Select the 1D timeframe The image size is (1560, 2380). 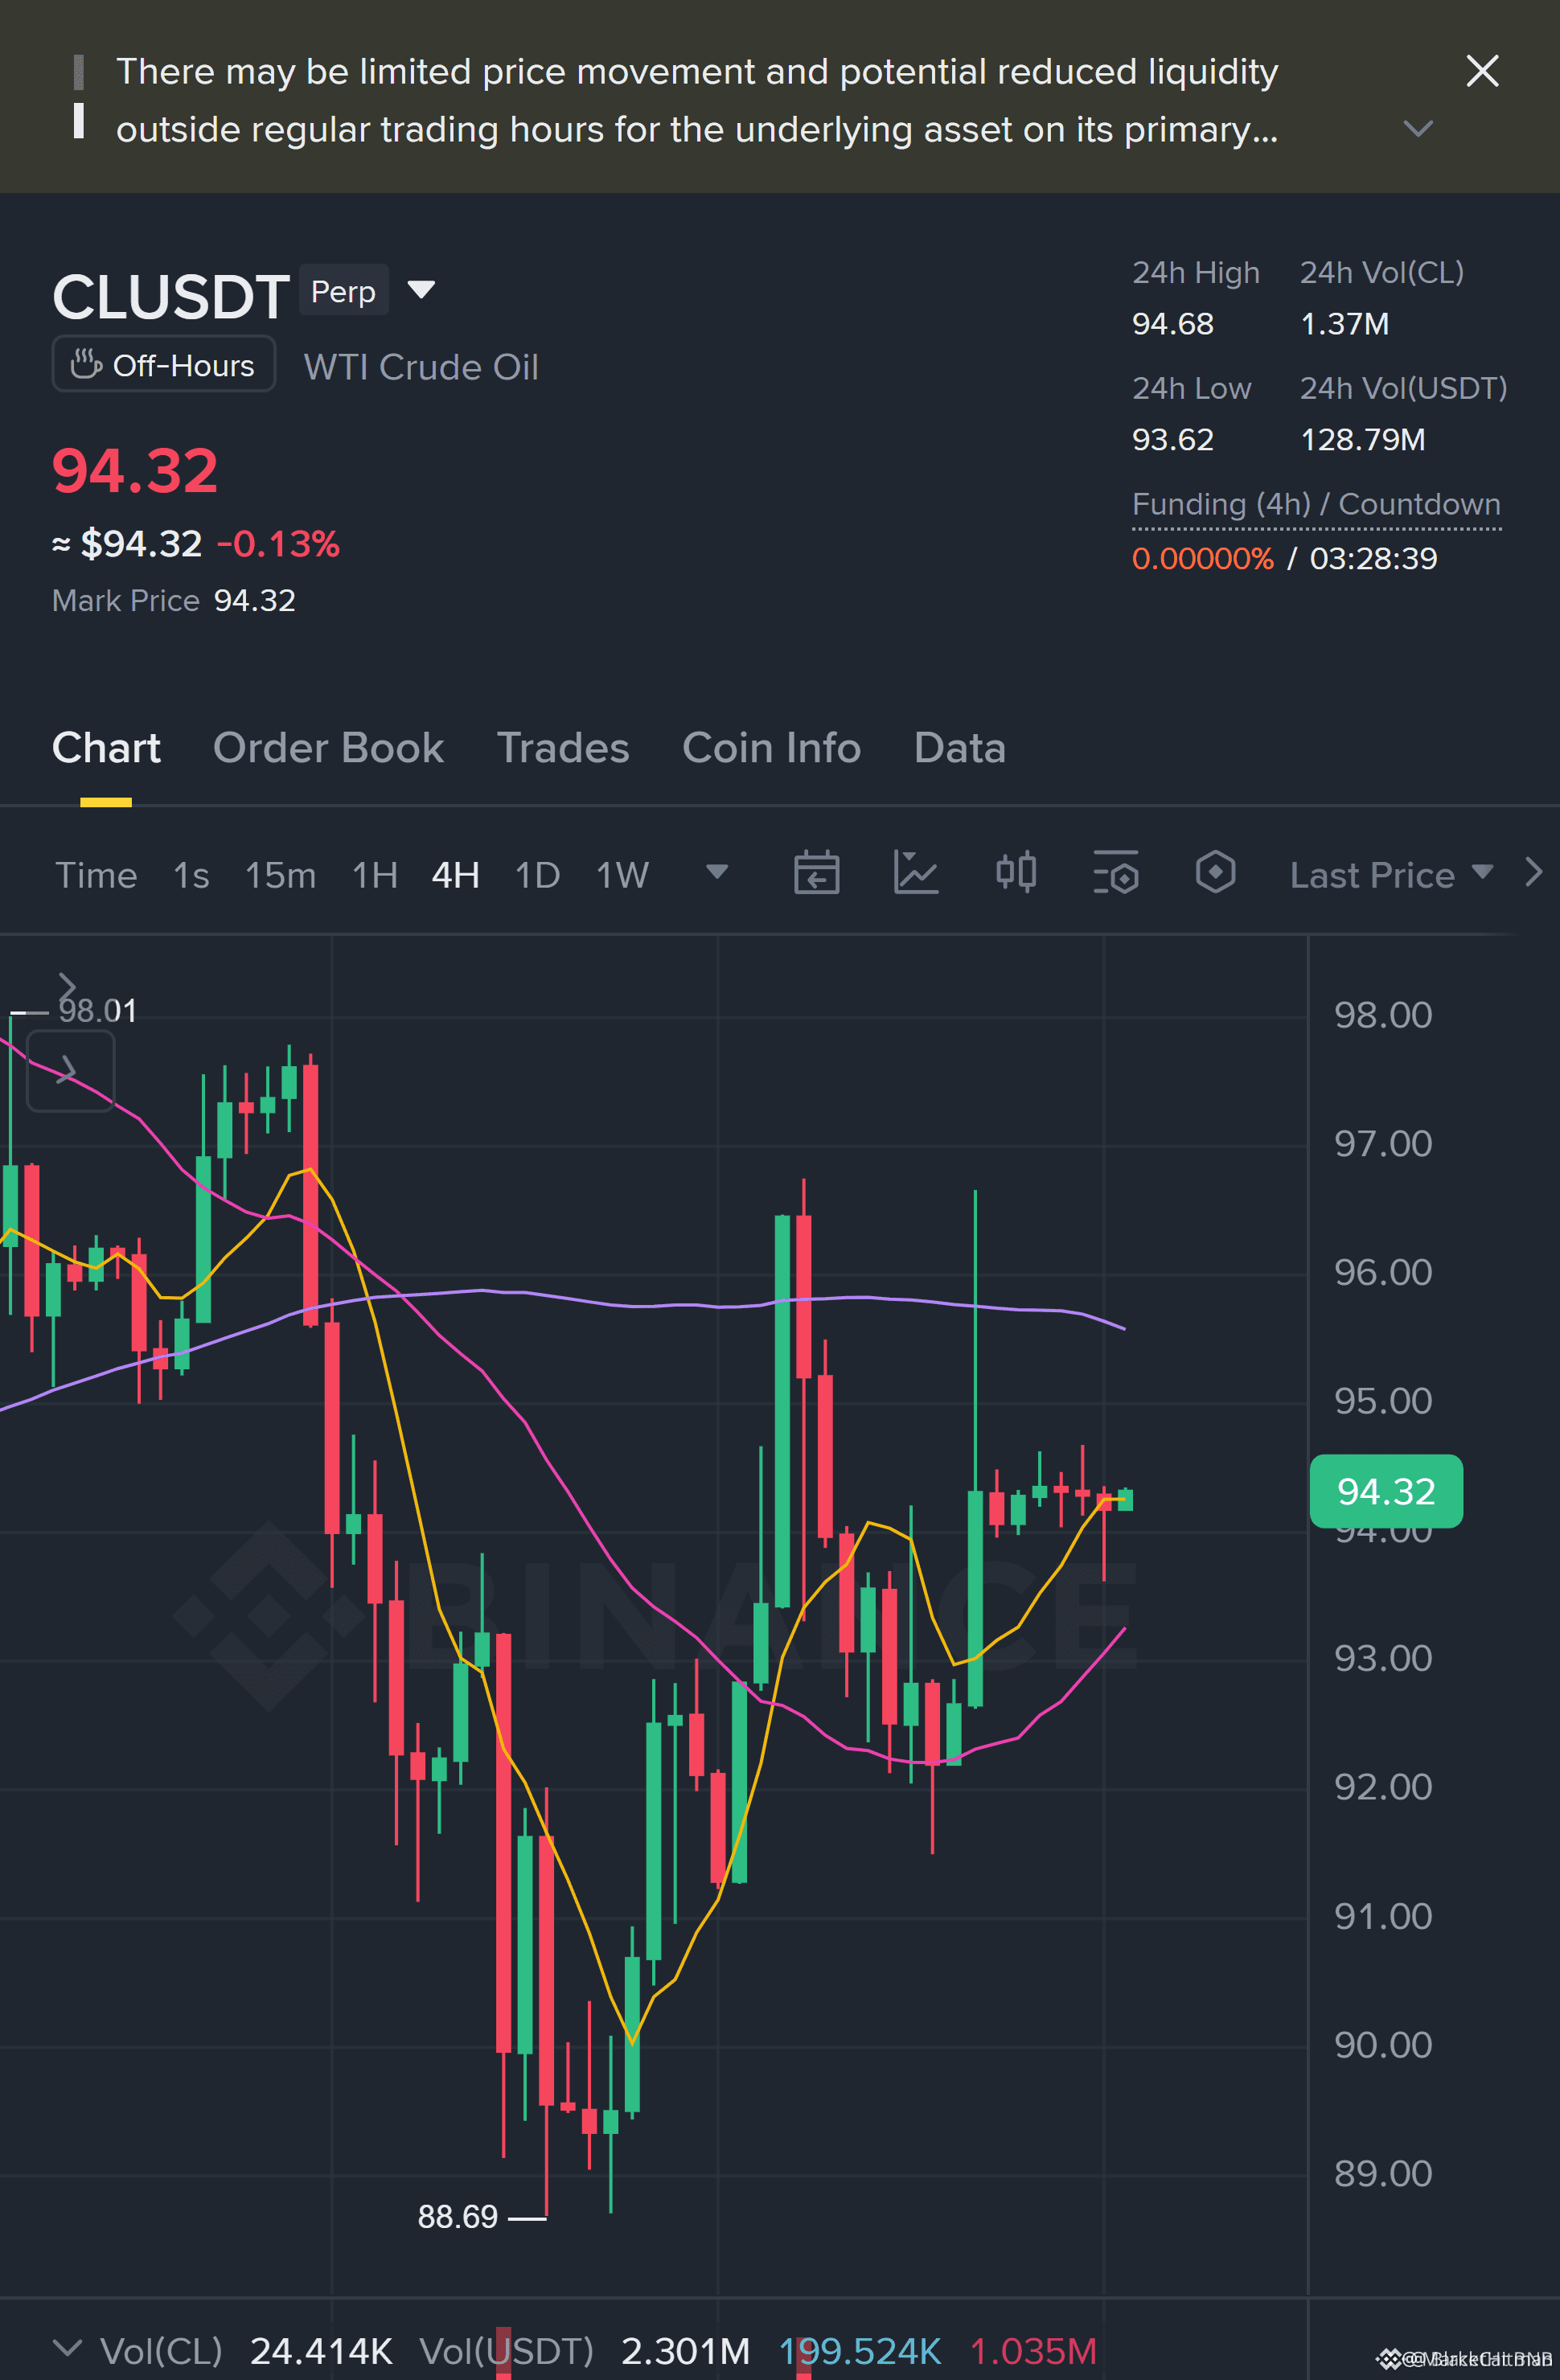click(537, 875)
